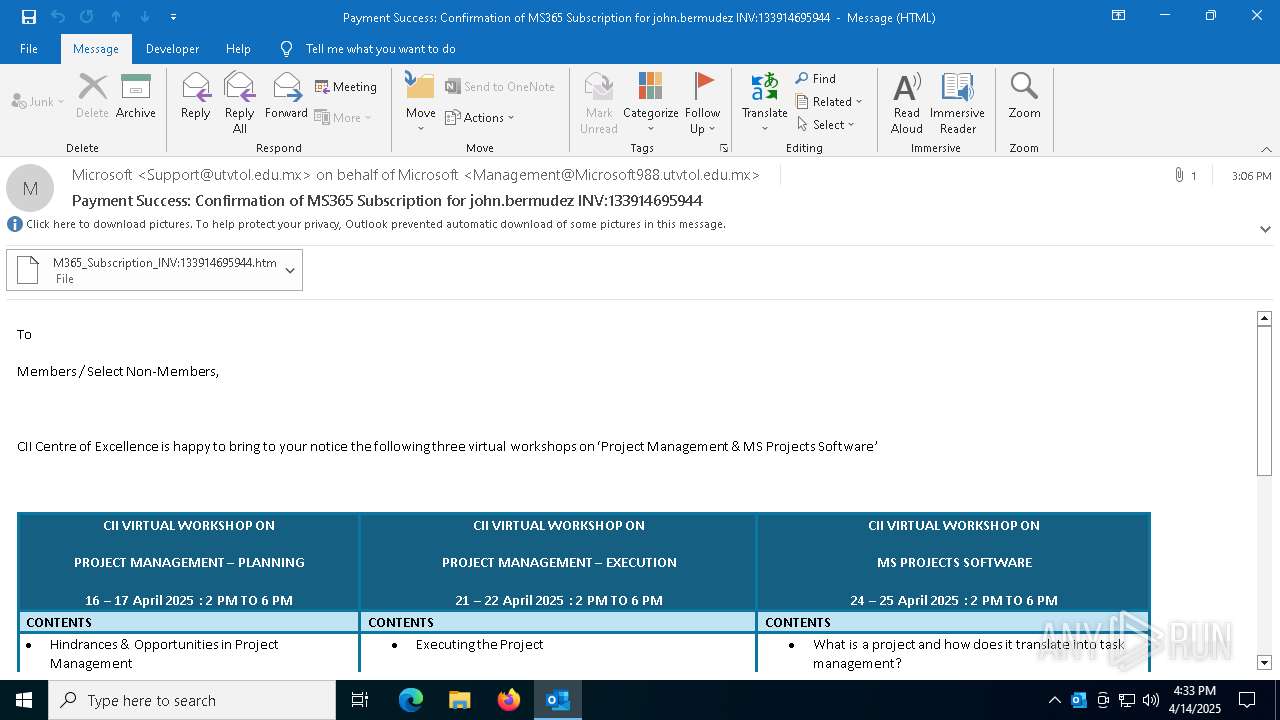Open the Junk dropdown
Image resolution: width=1280 pixels, height=720 pixels.
point(38,101)
